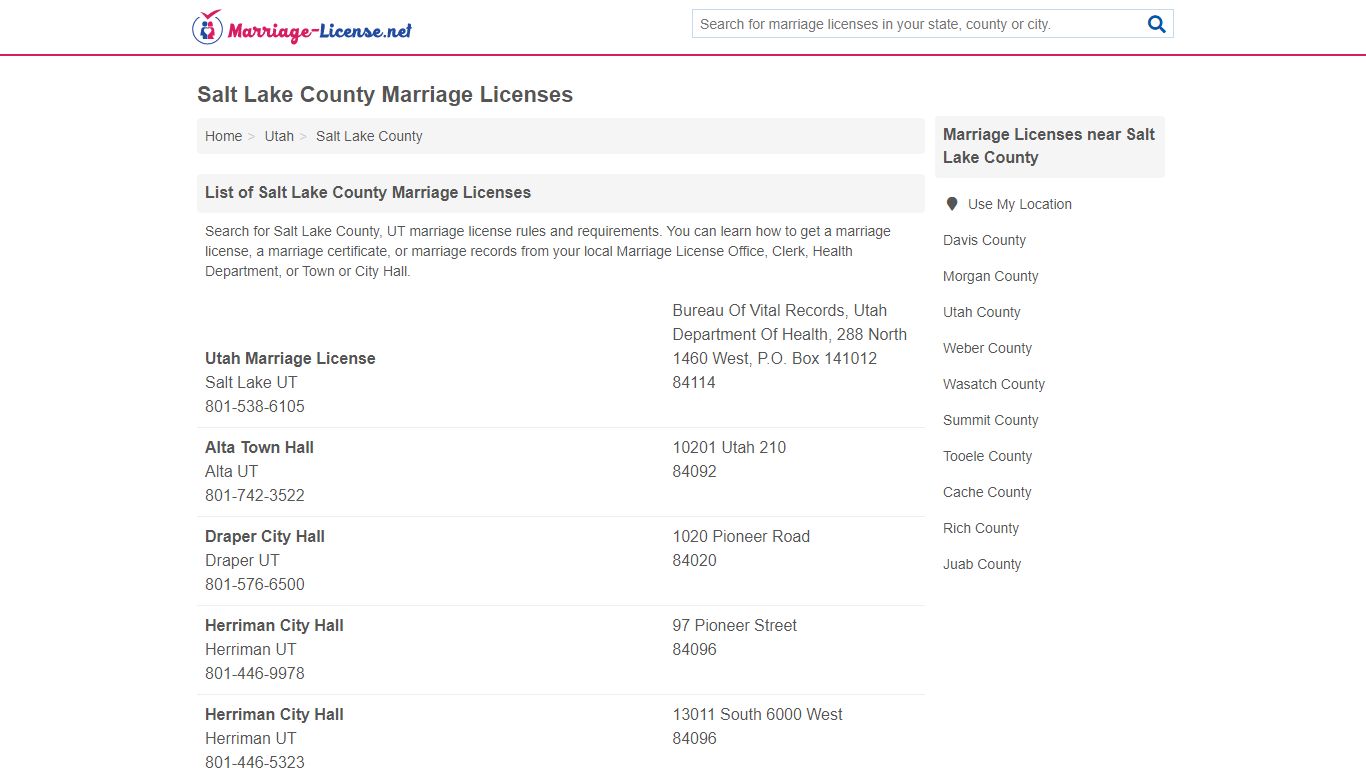
Task: Click zip code 84092
Action: (x=694, y=471)
